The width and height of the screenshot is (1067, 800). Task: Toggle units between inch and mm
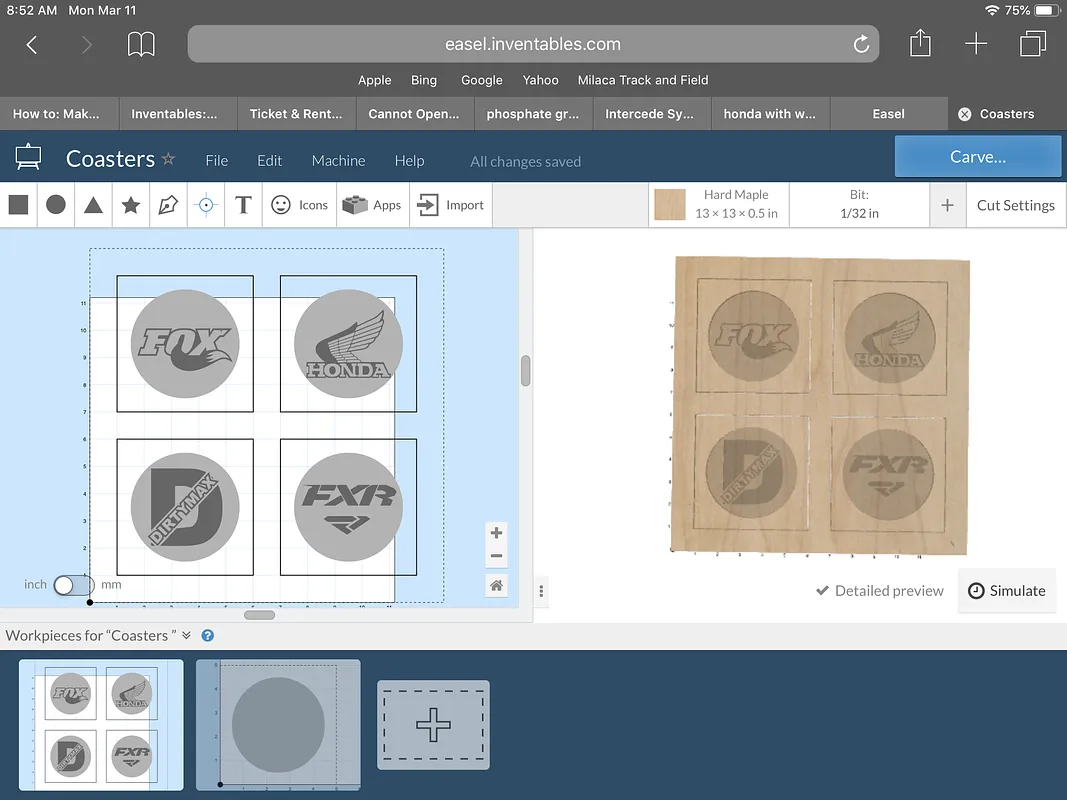[73, 585]
